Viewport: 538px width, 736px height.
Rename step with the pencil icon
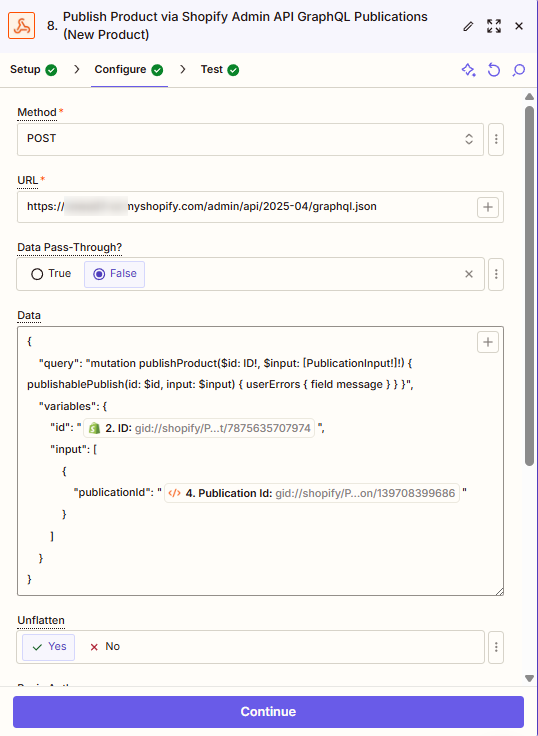(x=468, y=26)
